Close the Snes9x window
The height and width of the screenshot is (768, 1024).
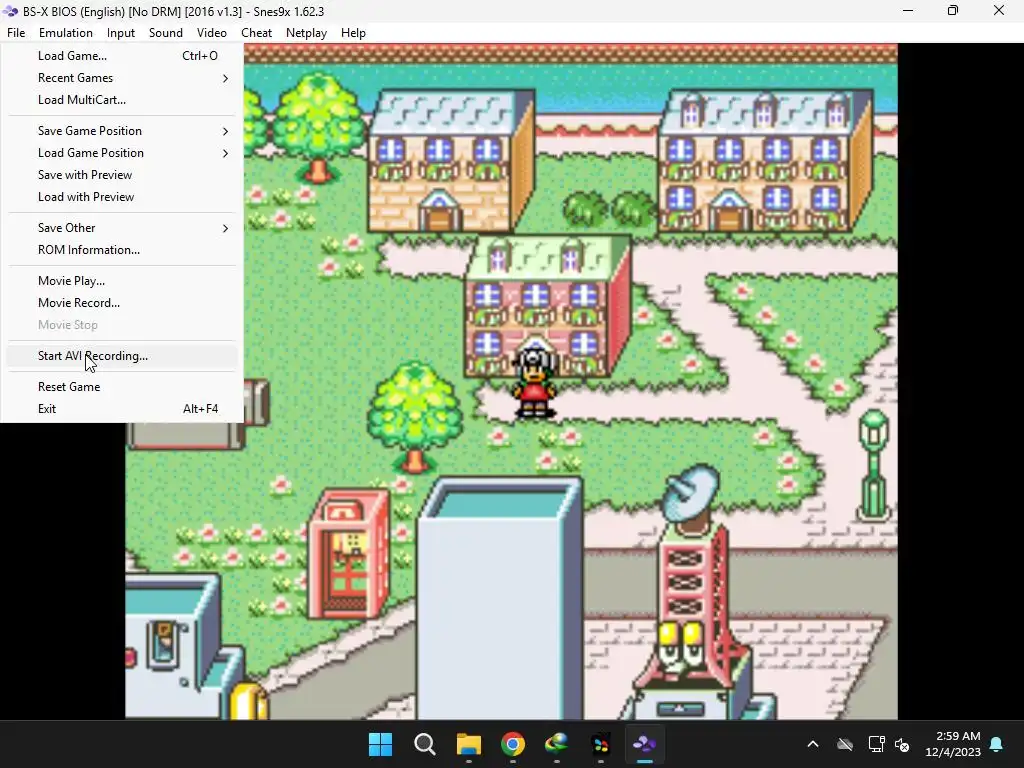coord(999,11)
